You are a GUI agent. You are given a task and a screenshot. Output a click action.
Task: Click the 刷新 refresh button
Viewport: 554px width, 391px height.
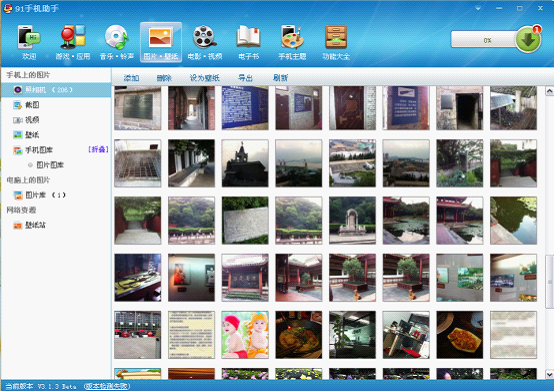coord(280,78)
